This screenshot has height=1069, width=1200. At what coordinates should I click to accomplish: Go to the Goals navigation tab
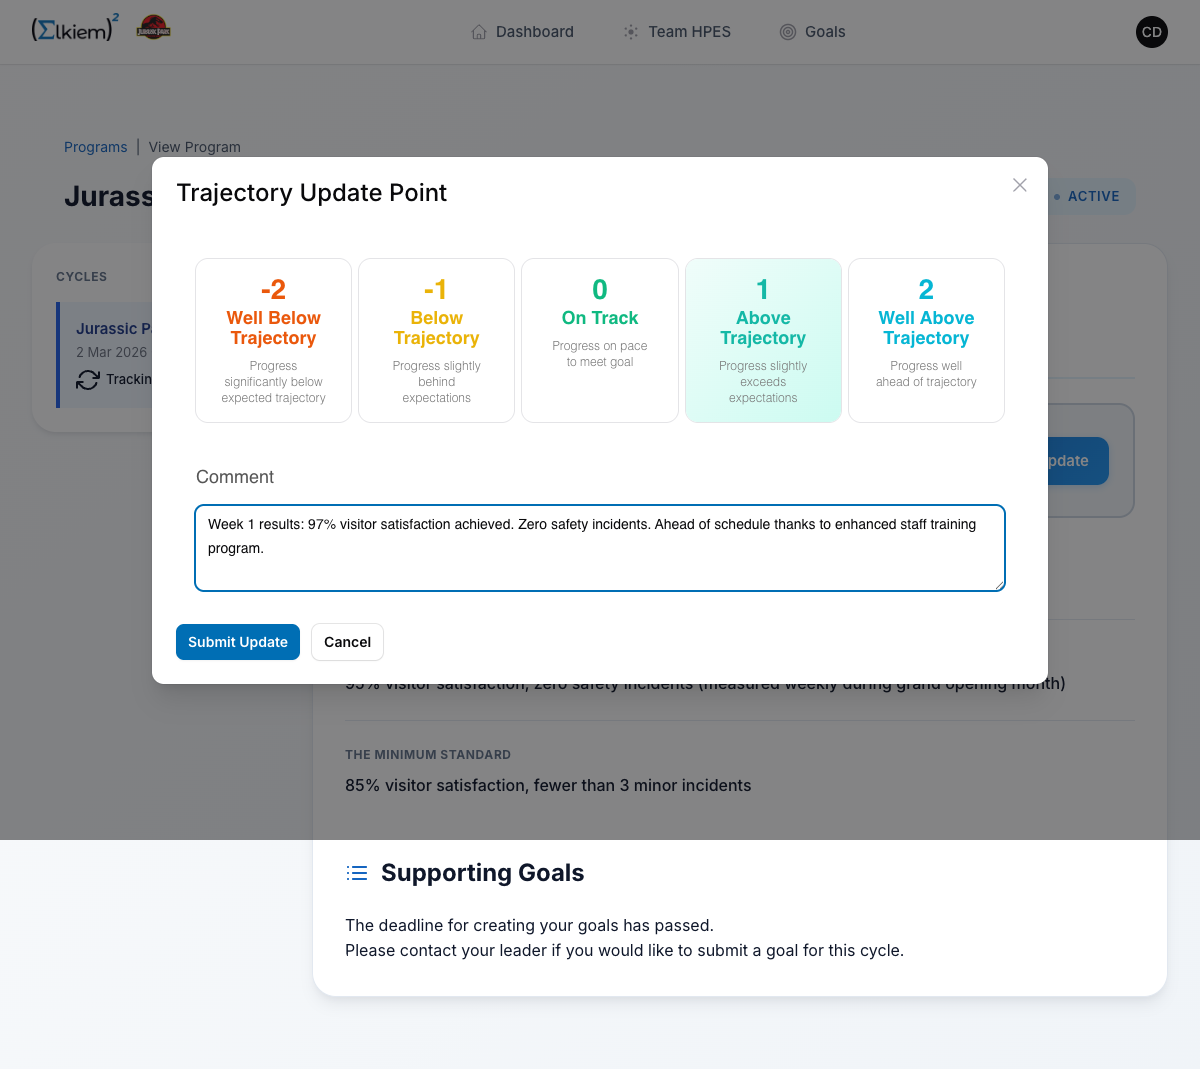(x=825, y=32)
